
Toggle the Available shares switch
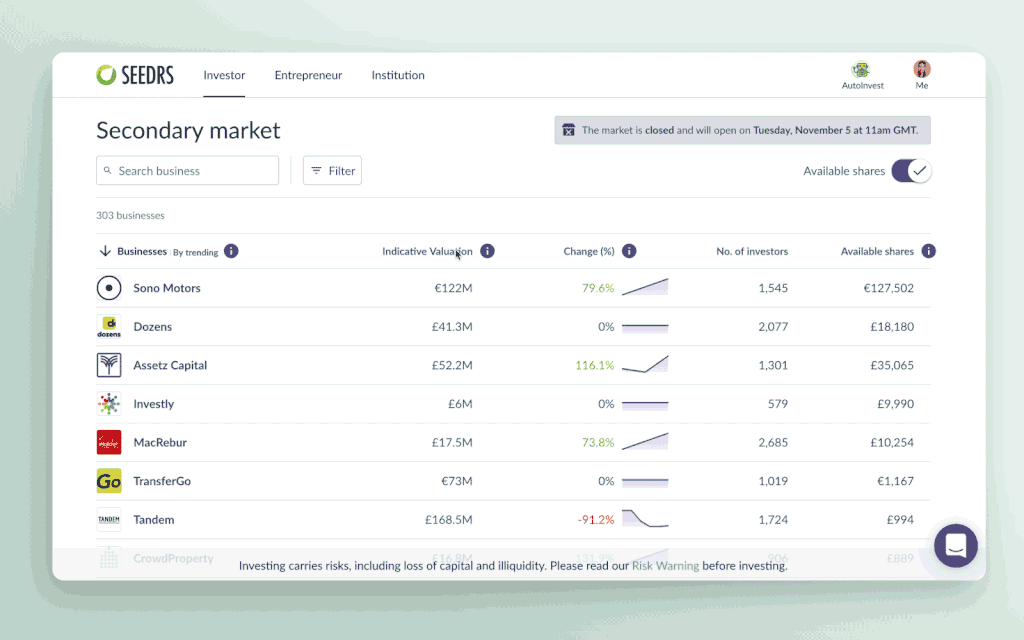click(911, 171)
